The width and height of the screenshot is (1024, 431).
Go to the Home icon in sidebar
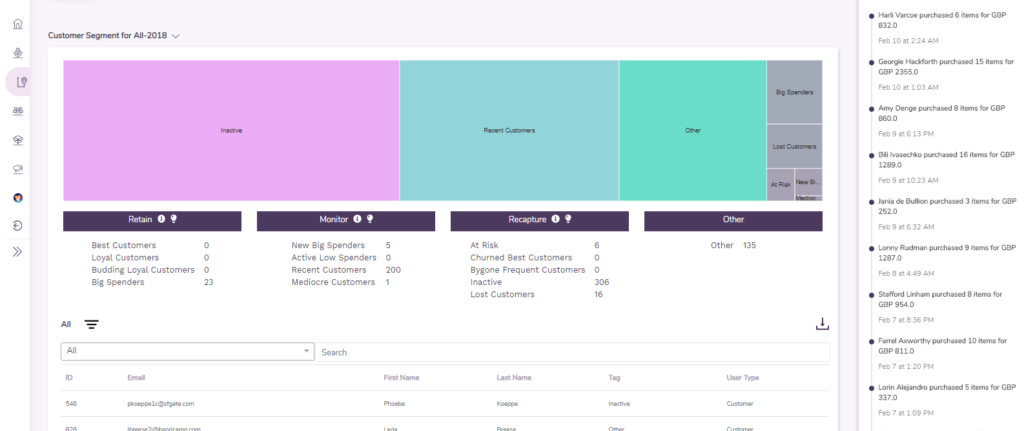(17, 24)
